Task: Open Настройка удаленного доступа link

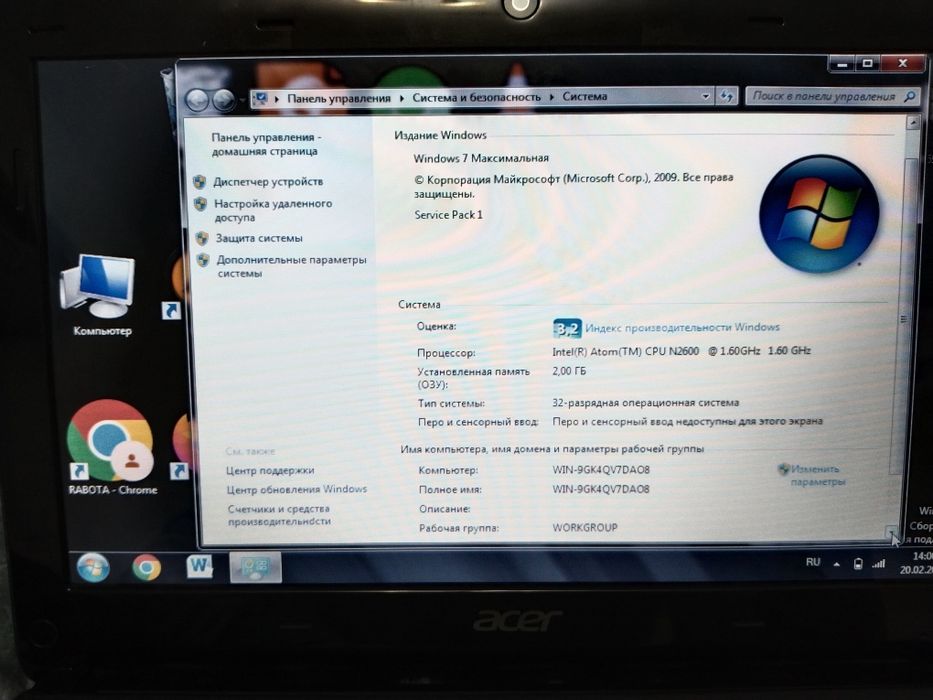Action: tap(273, 210)
